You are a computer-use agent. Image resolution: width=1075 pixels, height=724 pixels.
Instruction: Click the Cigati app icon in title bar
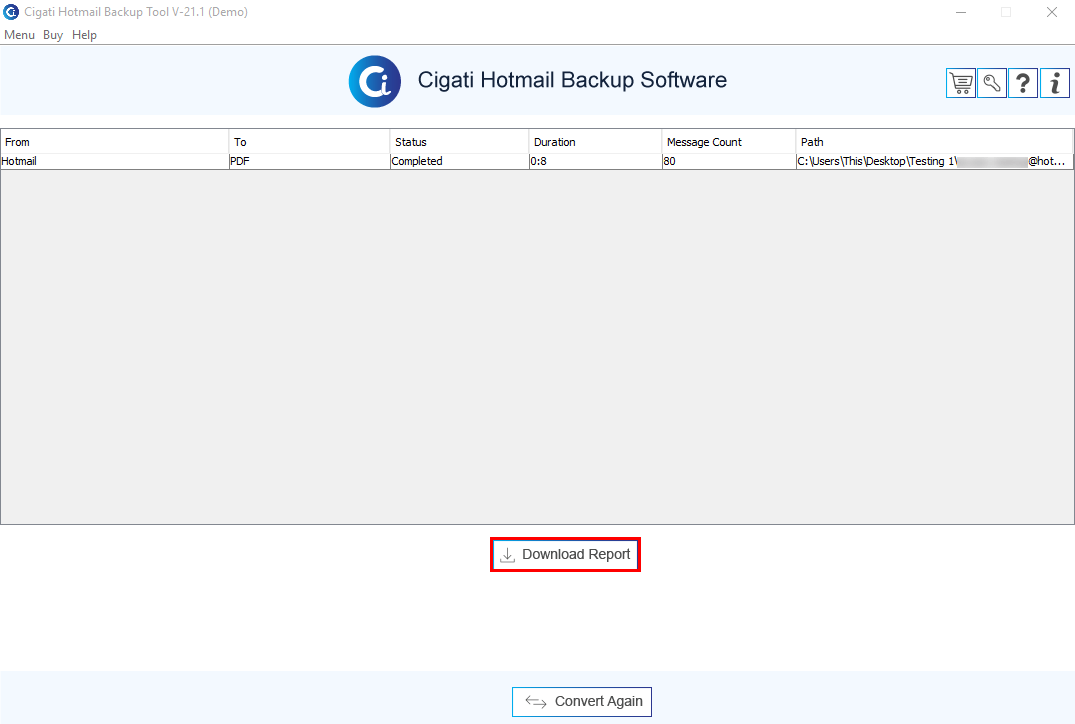pos(11,12)
